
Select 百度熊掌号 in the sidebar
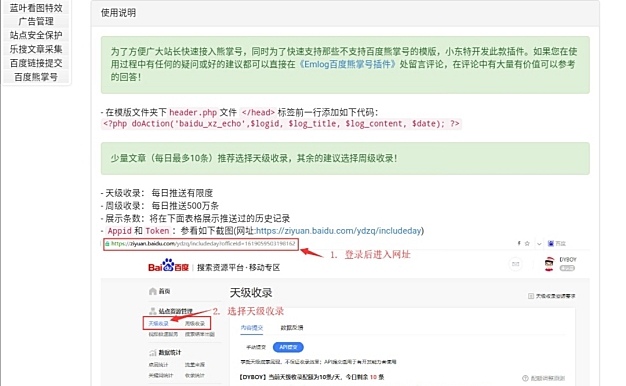coord(36,77)
